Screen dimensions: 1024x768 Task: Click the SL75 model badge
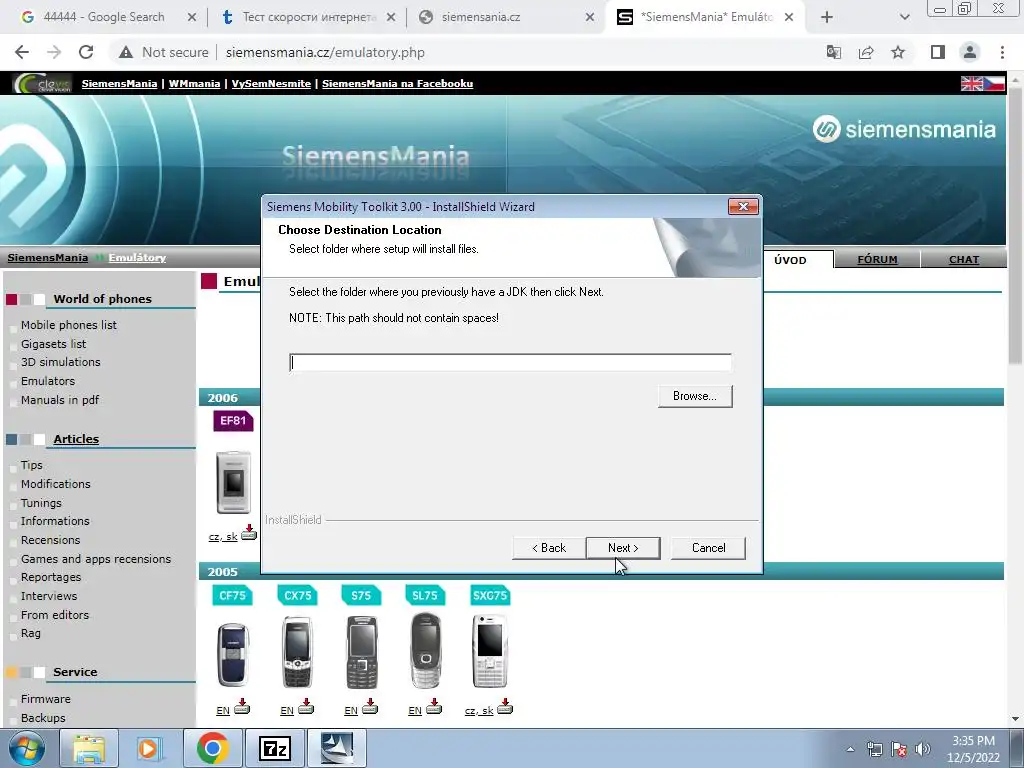(425, 596)
